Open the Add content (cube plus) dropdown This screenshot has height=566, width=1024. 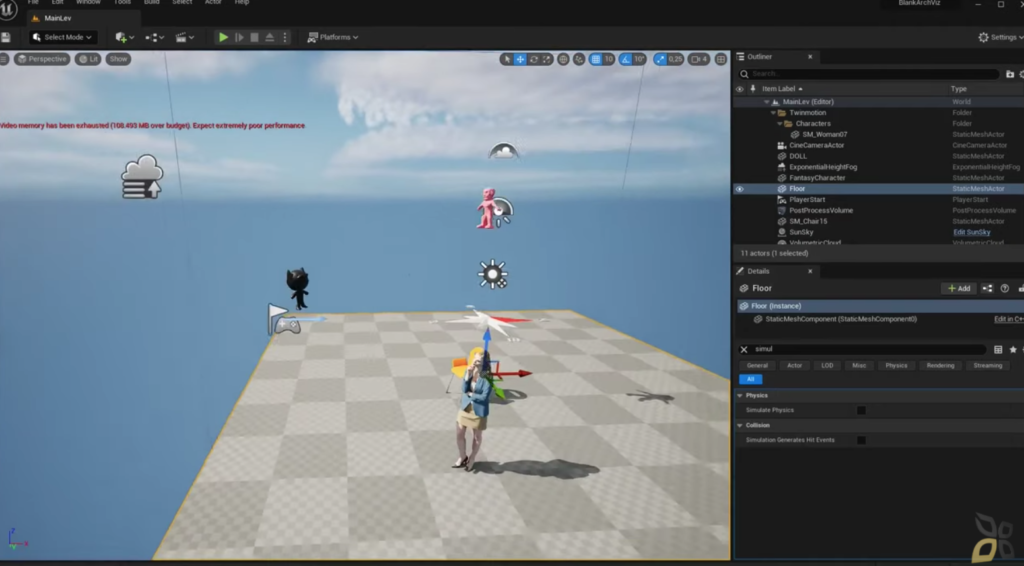pyautogui.click(x=124, y=37)
